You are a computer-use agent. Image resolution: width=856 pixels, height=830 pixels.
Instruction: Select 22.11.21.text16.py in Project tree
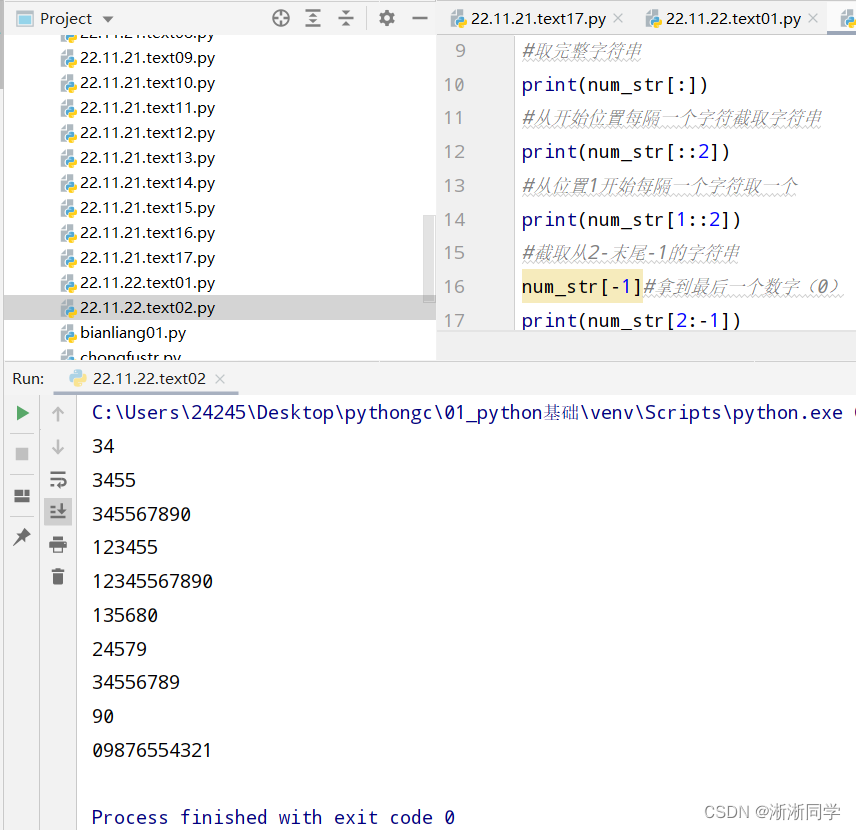147,233
